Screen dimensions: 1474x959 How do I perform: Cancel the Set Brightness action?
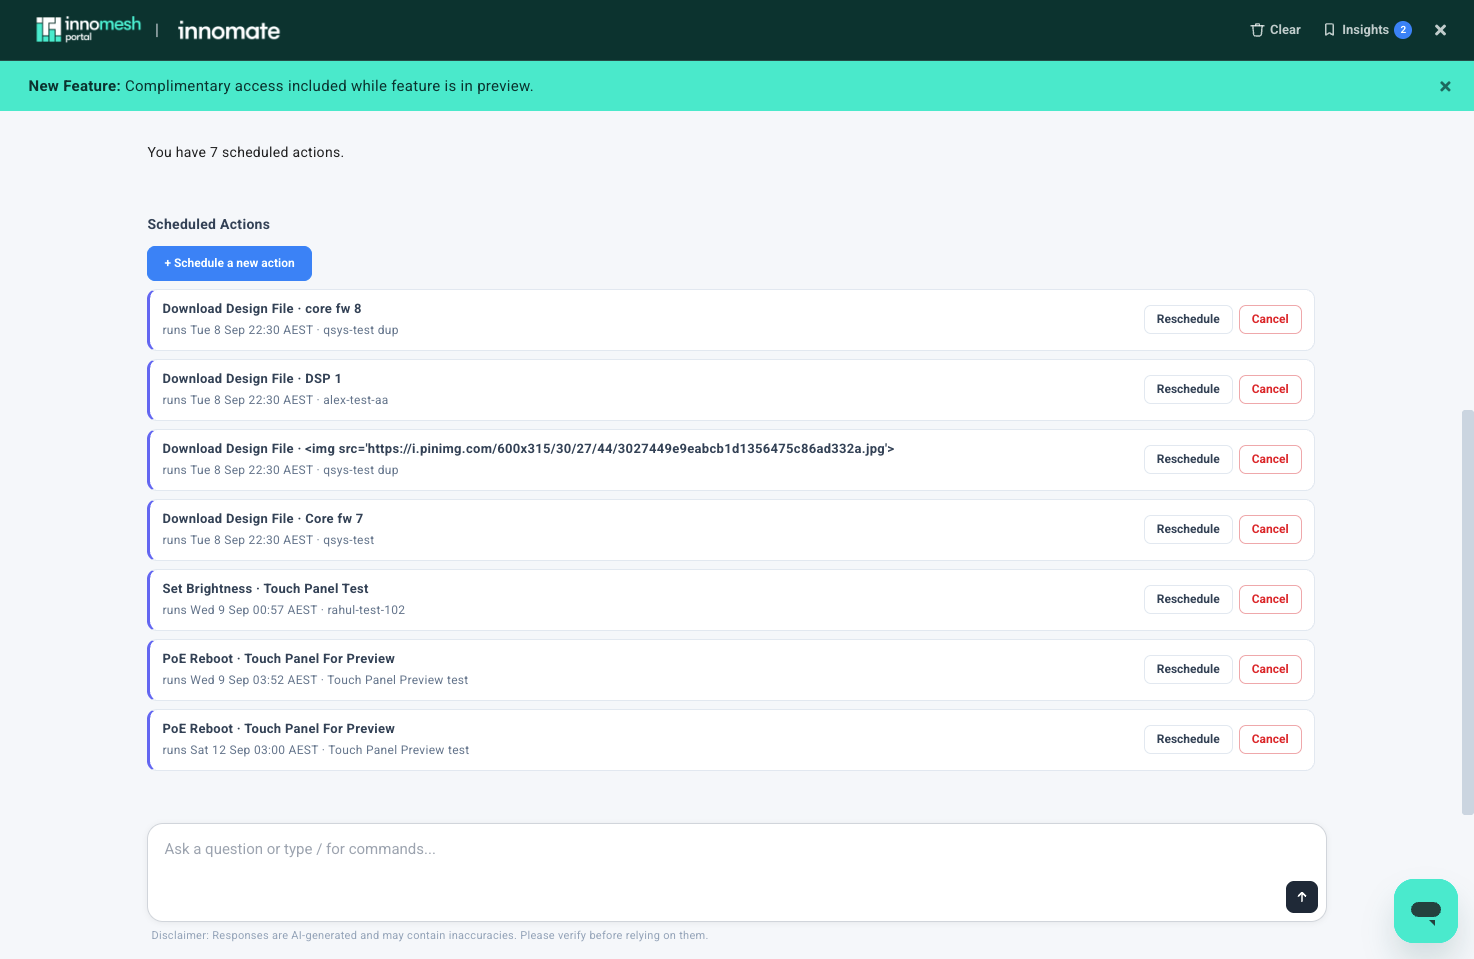pyautogui.click(x=1270, y=599)
